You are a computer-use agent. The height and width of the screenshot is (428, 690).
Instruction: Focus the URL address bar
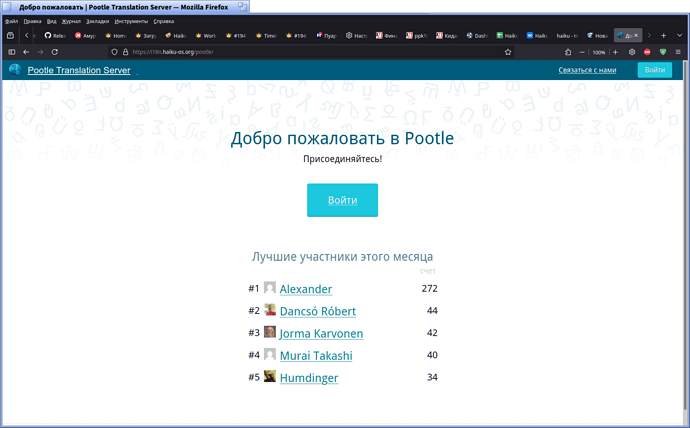coord(300,52)
